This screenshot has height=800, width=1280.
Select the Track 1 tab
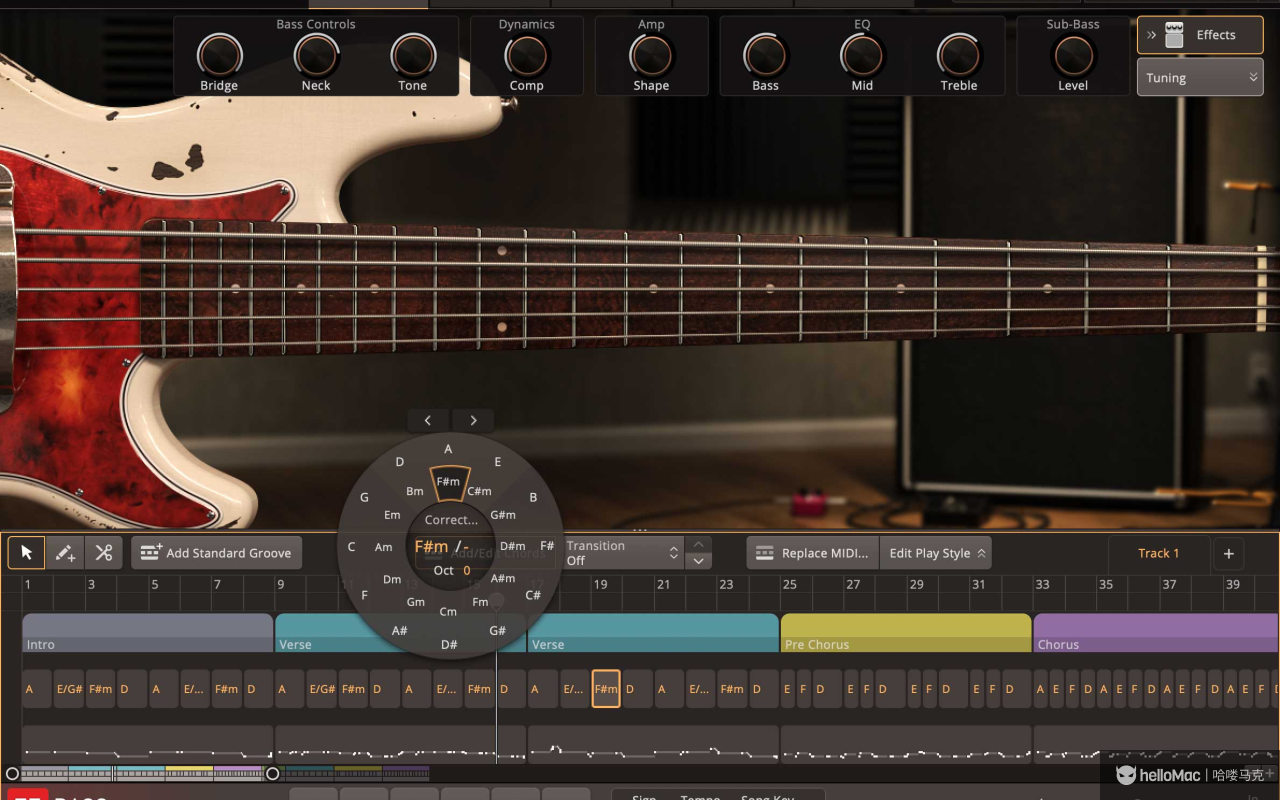coord(1158,553)
